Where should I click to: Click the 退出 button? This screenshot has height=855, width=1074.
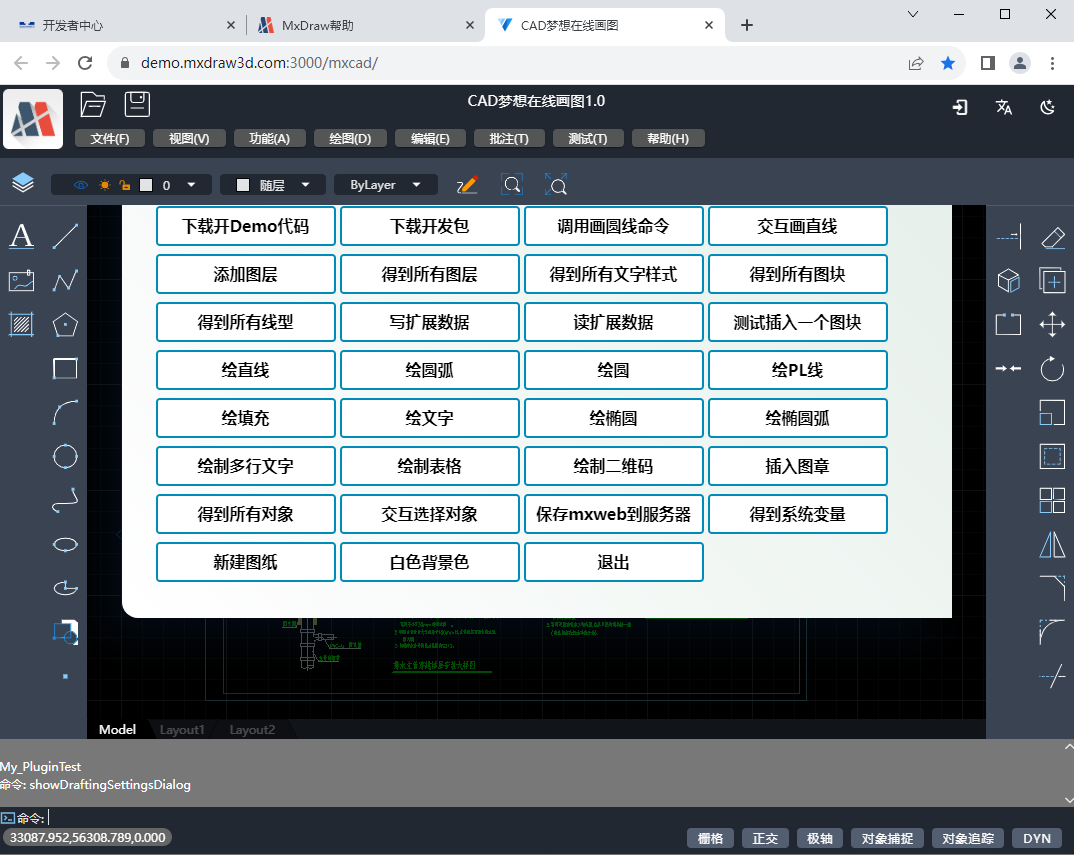coord(613,562)
